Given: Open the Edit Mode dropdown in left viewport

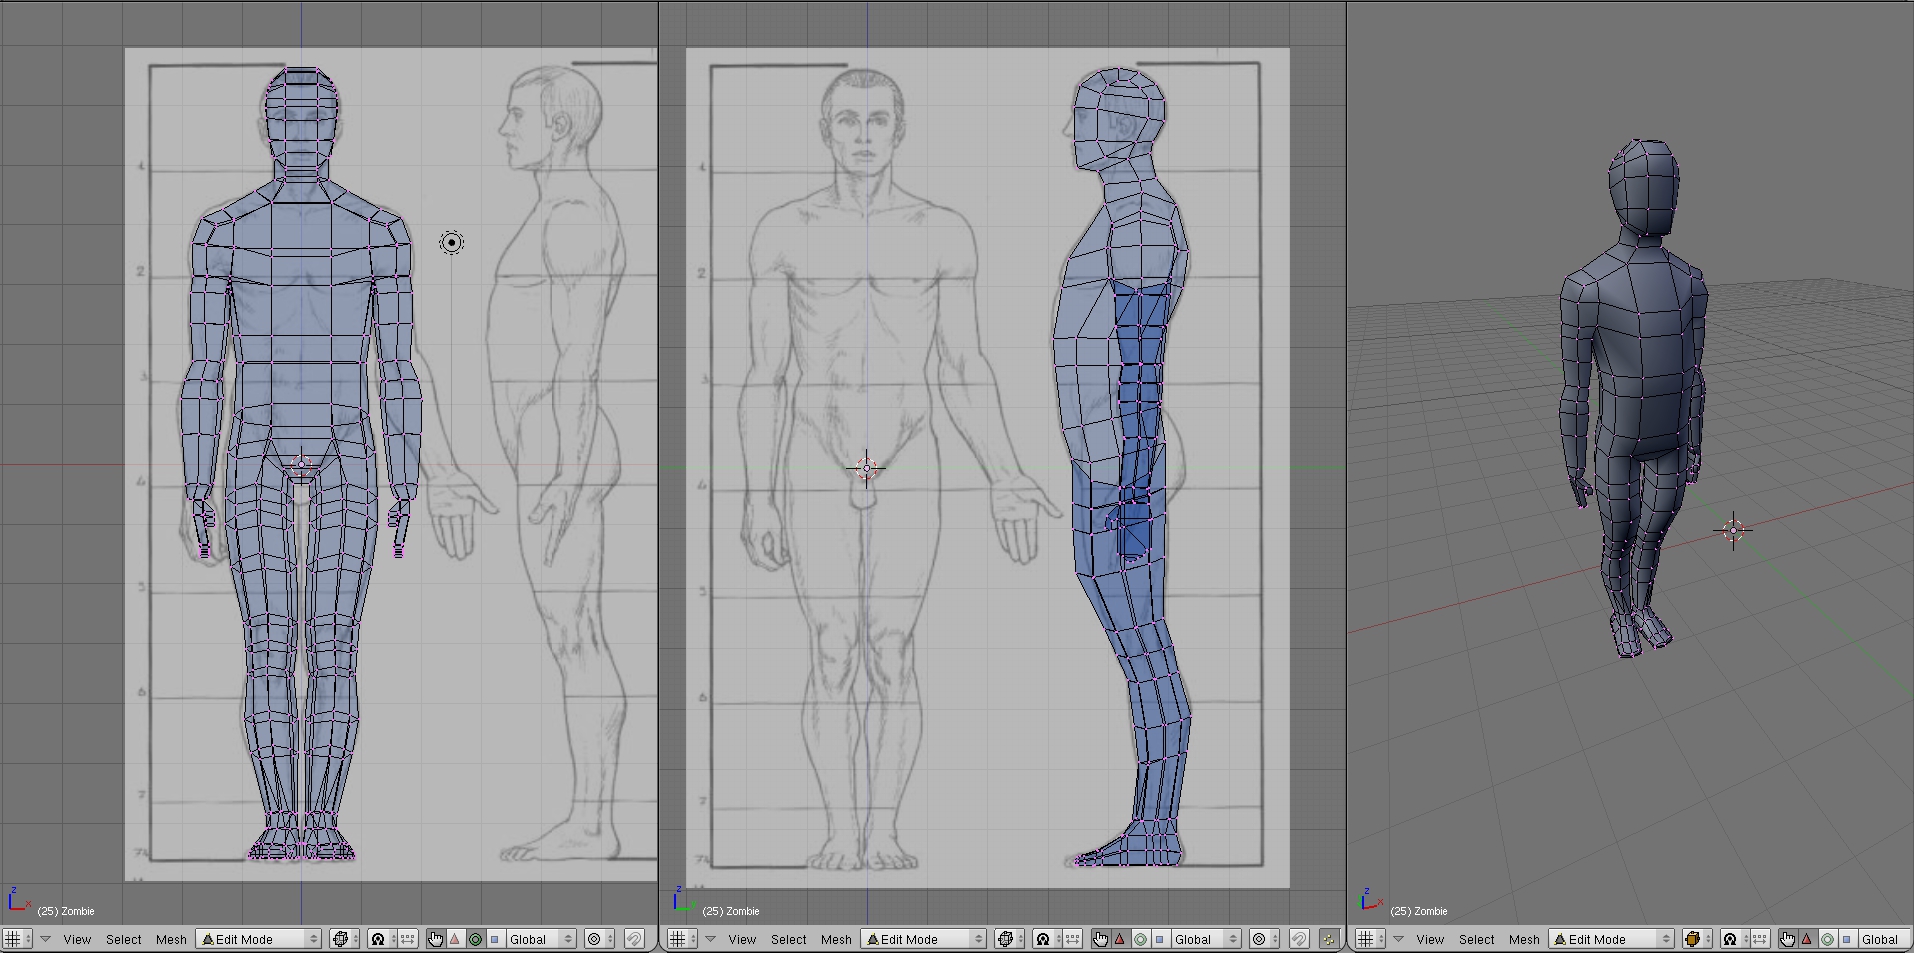Looking at the screenshot, I should coord(258,939).
